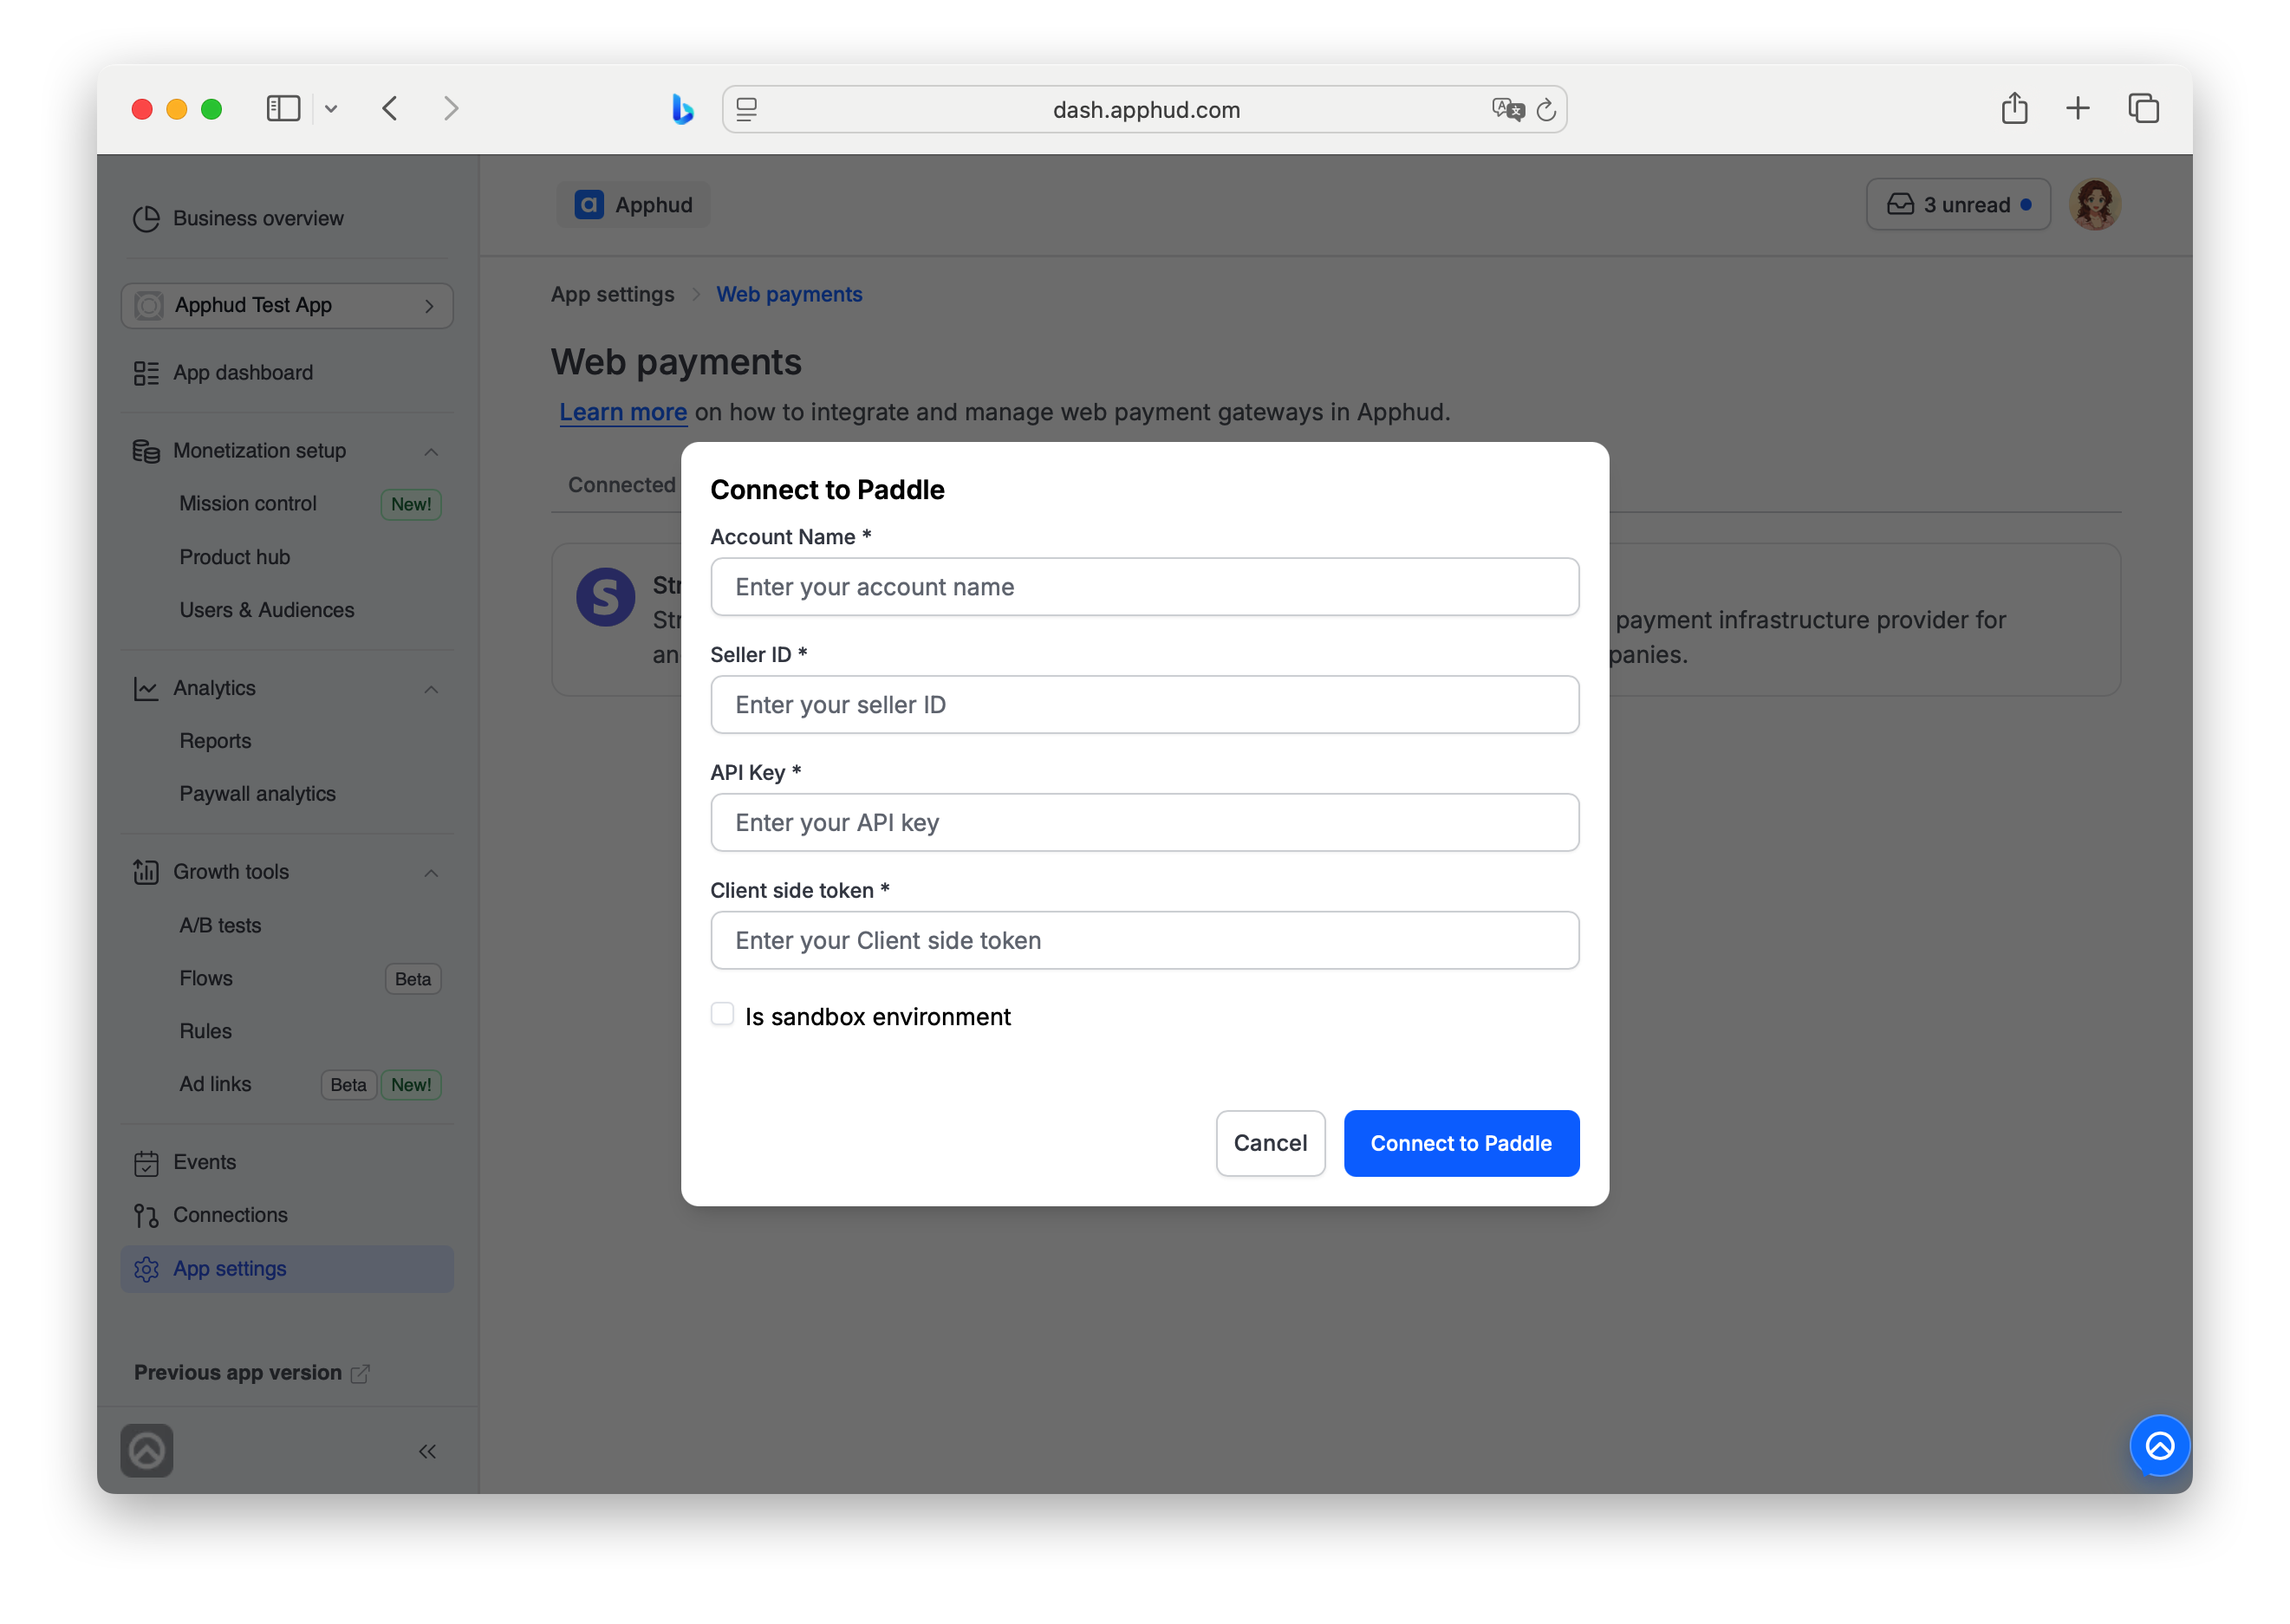
Task: Click the Connections branch icon
Action: point(146,1215)
